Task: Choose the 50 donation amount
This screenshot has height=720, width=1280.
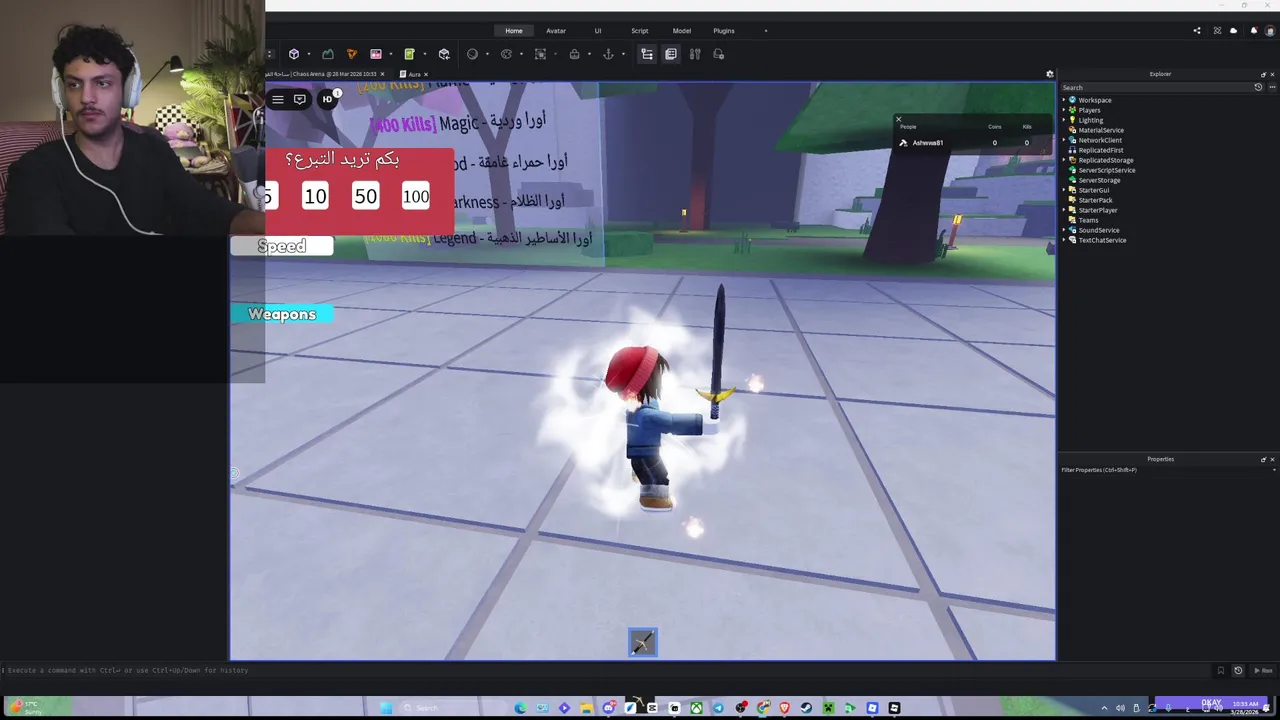Action: point(365,196)
